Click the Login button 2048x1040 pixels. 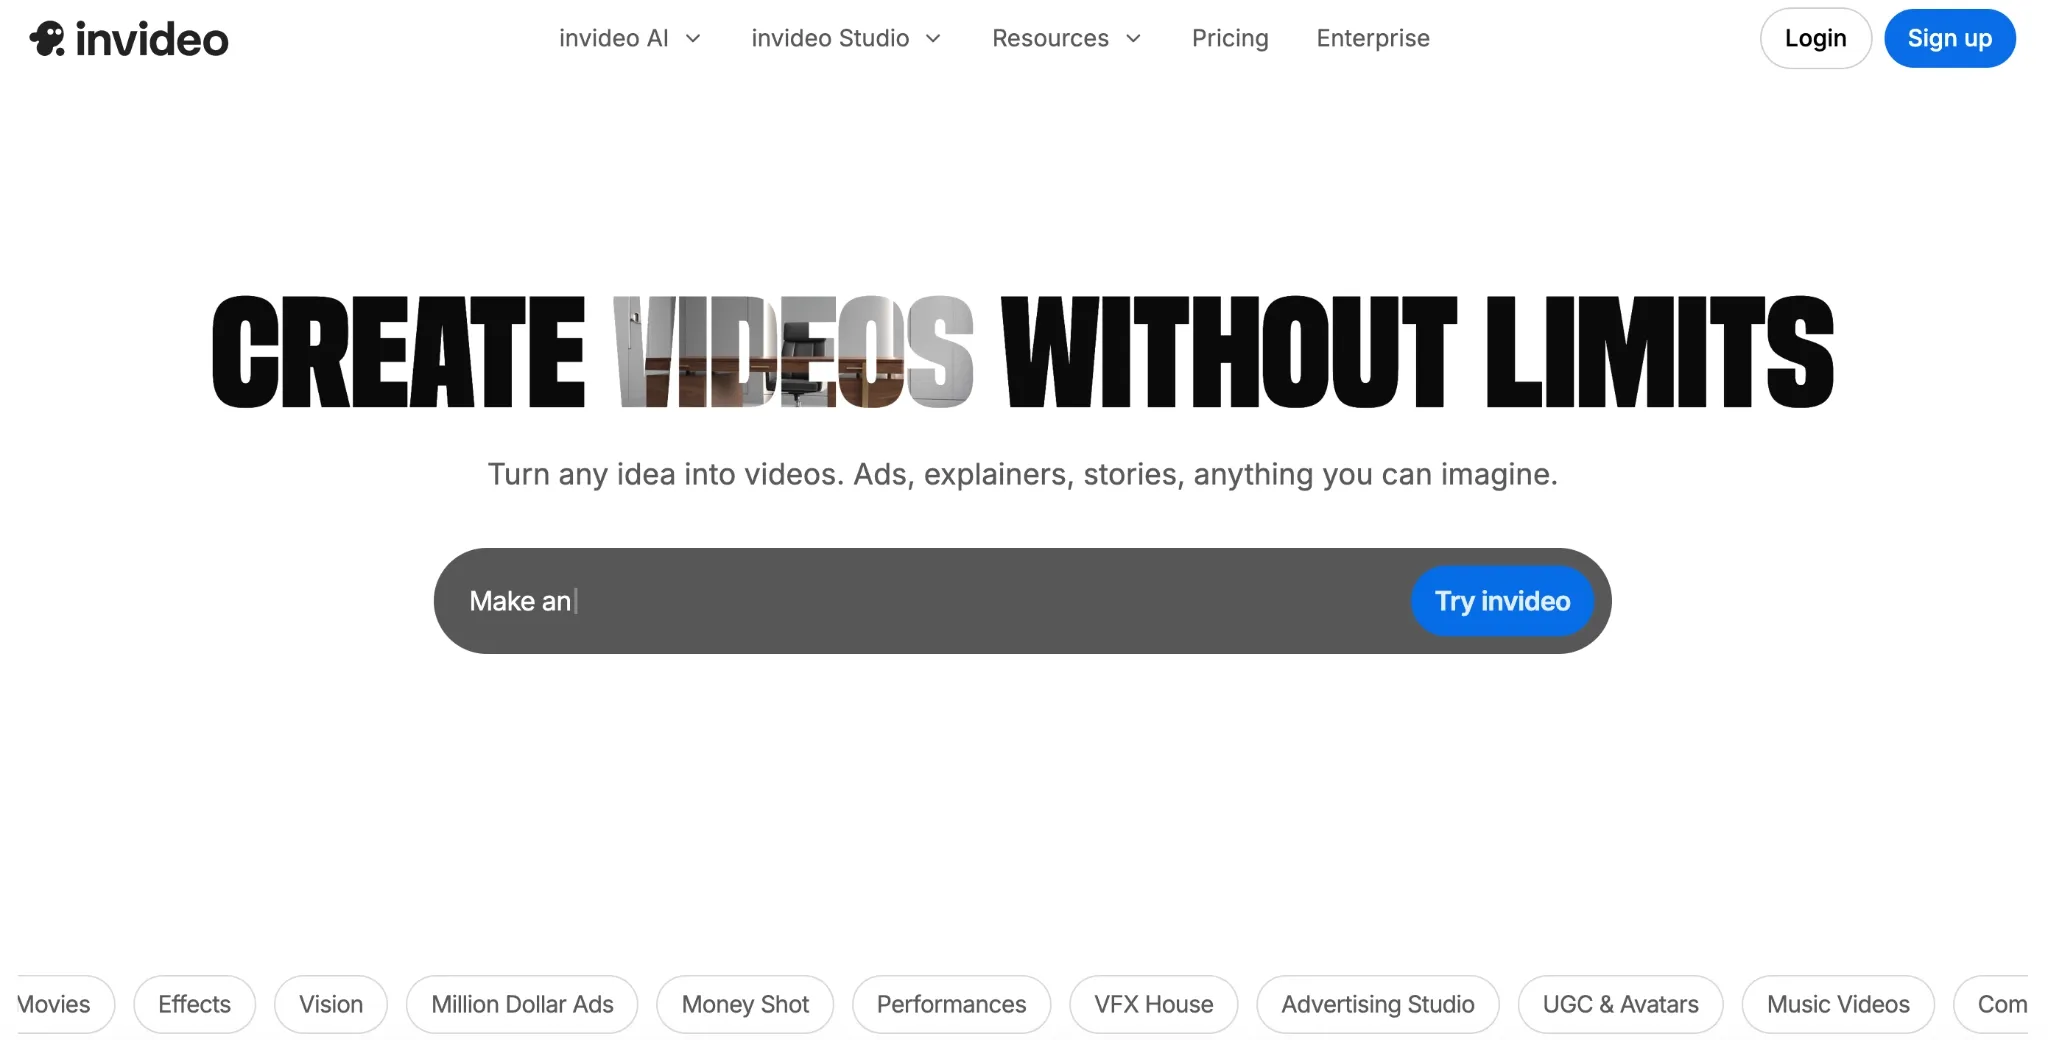point(1815,38)
